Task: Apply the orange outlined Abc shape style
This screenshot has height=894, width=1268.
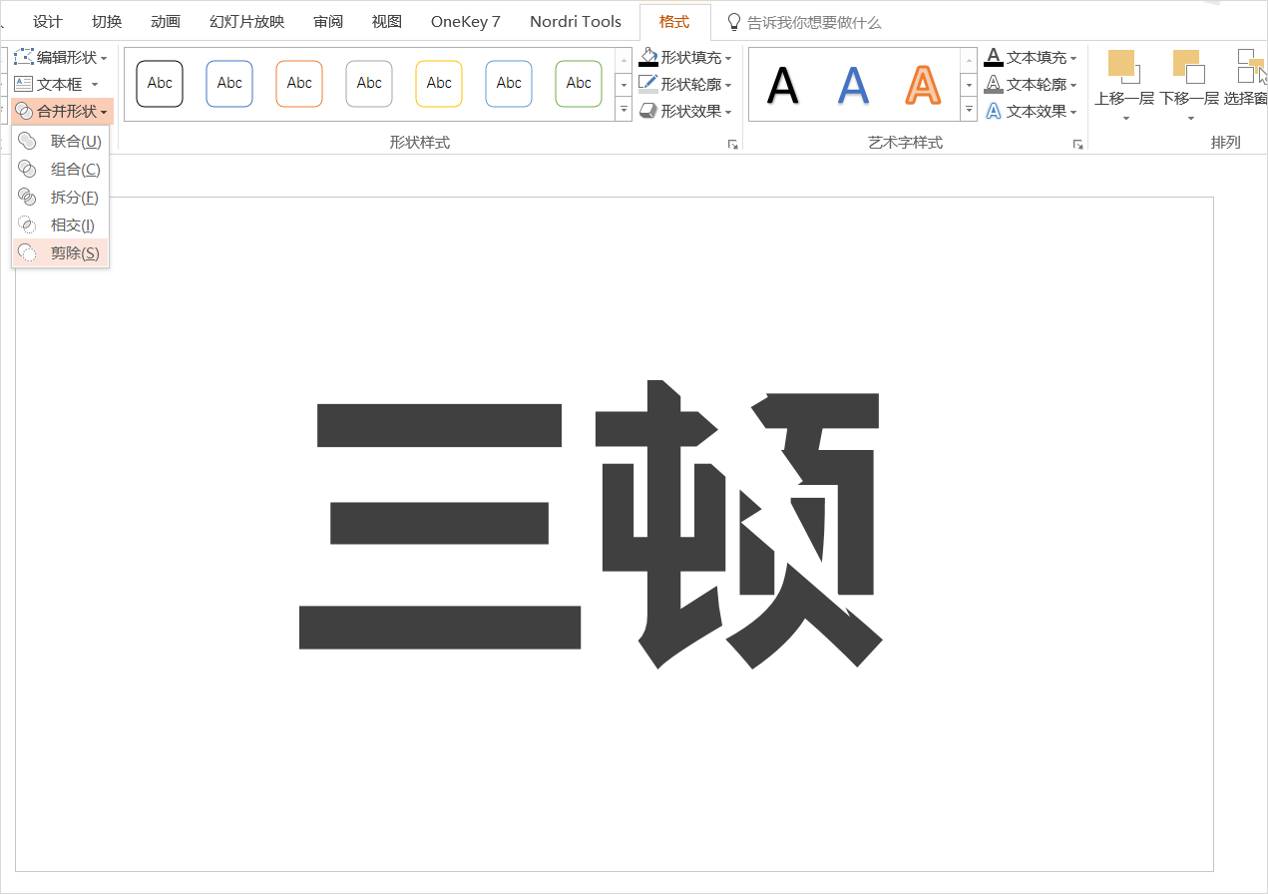Action: pyautogui.click(x=299, y=84)
